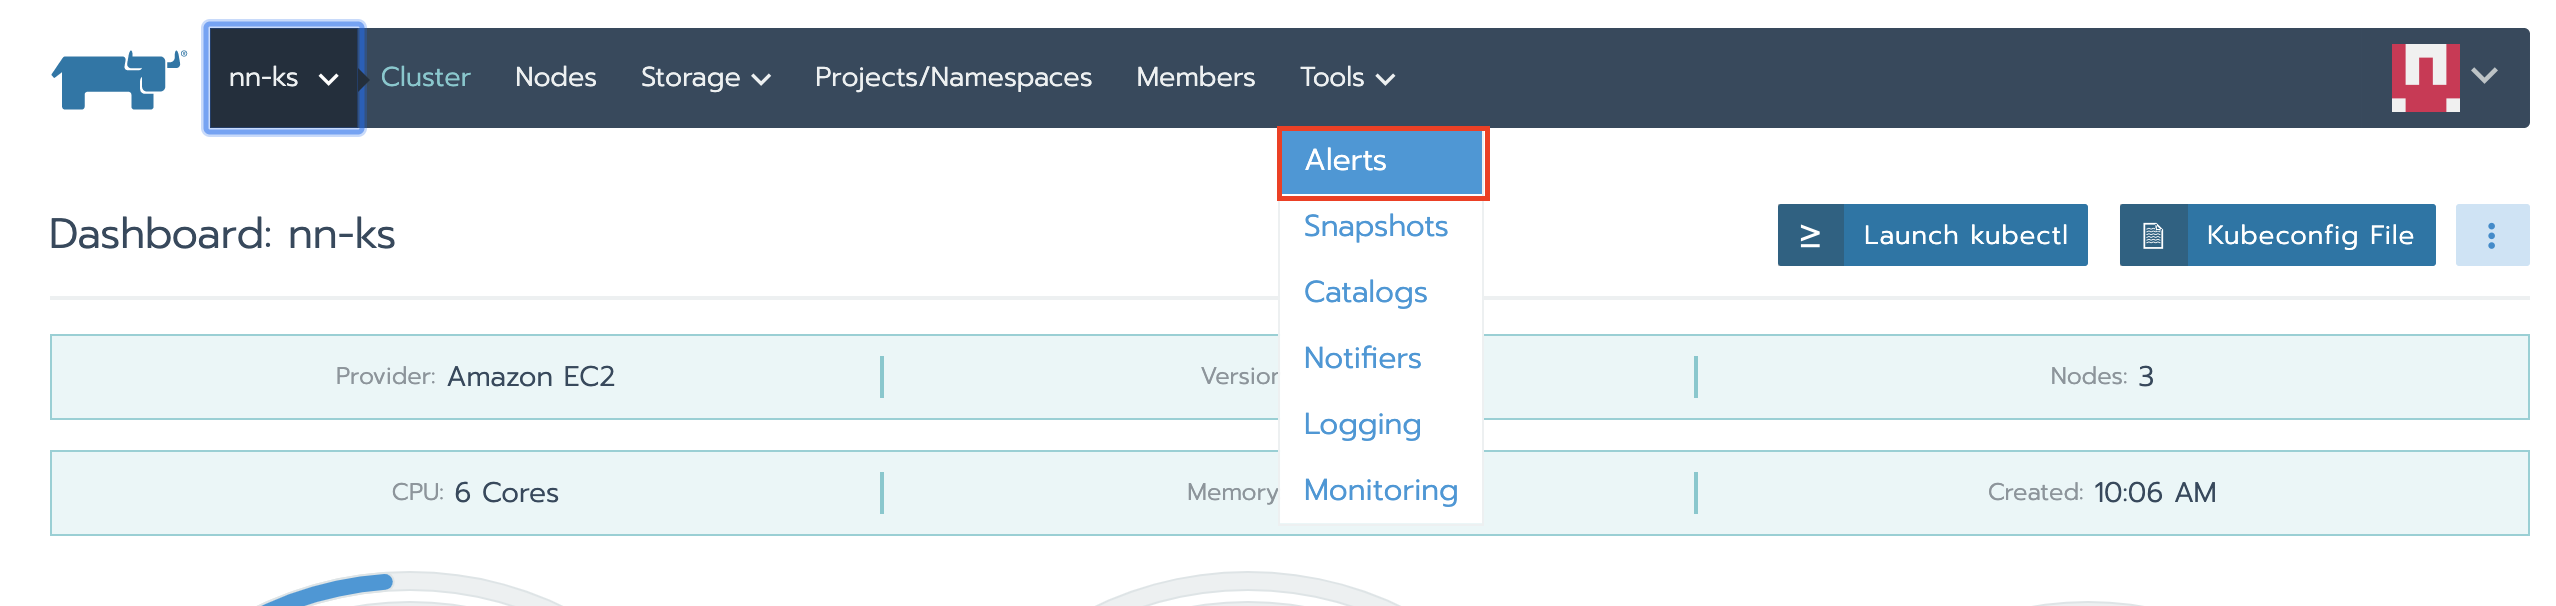The height and width of the screenshot is (606, 2556).
Task: Expand the user menu chevron beside avatar
Action: [2485, 76]
